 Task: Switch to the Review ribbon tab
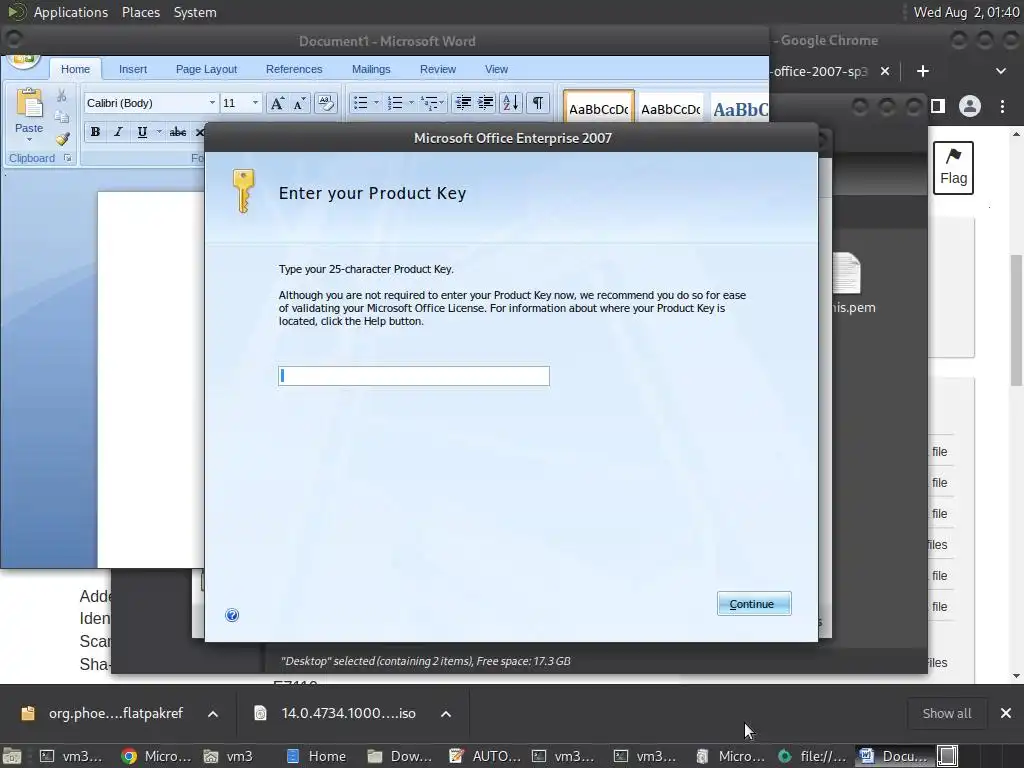[x=438, y=69]
